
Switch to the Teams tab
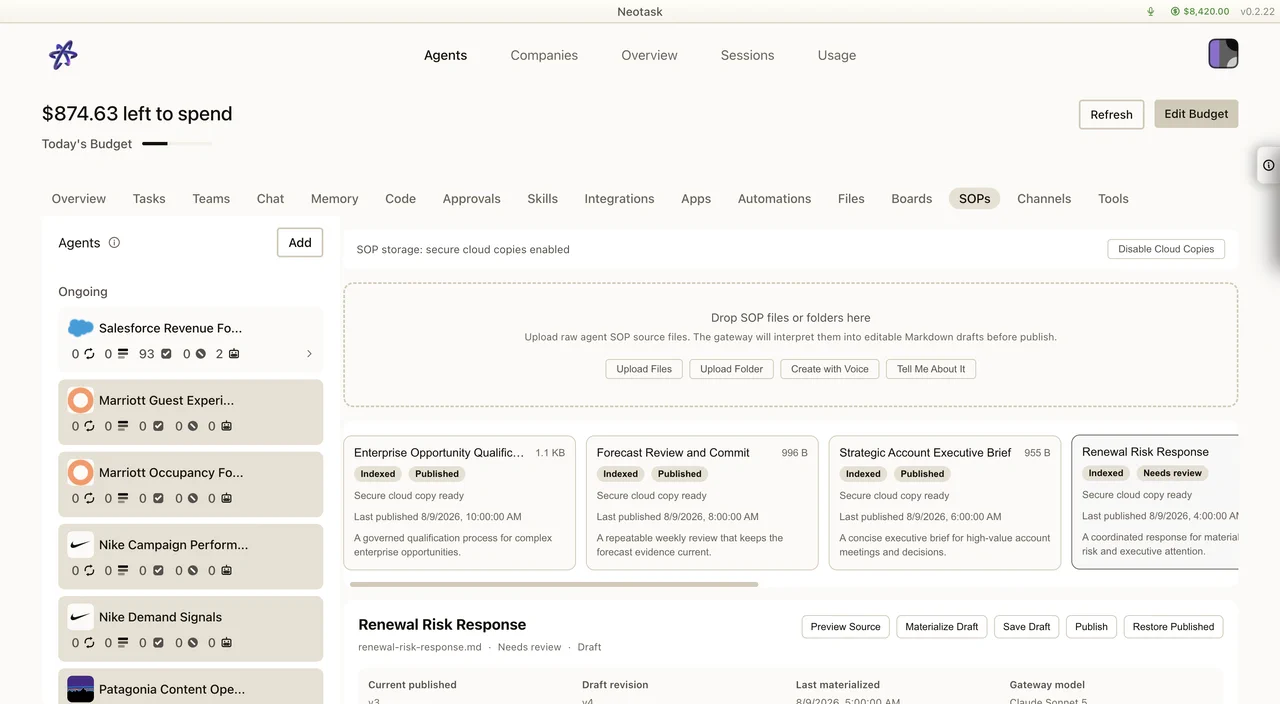(211, 198)
